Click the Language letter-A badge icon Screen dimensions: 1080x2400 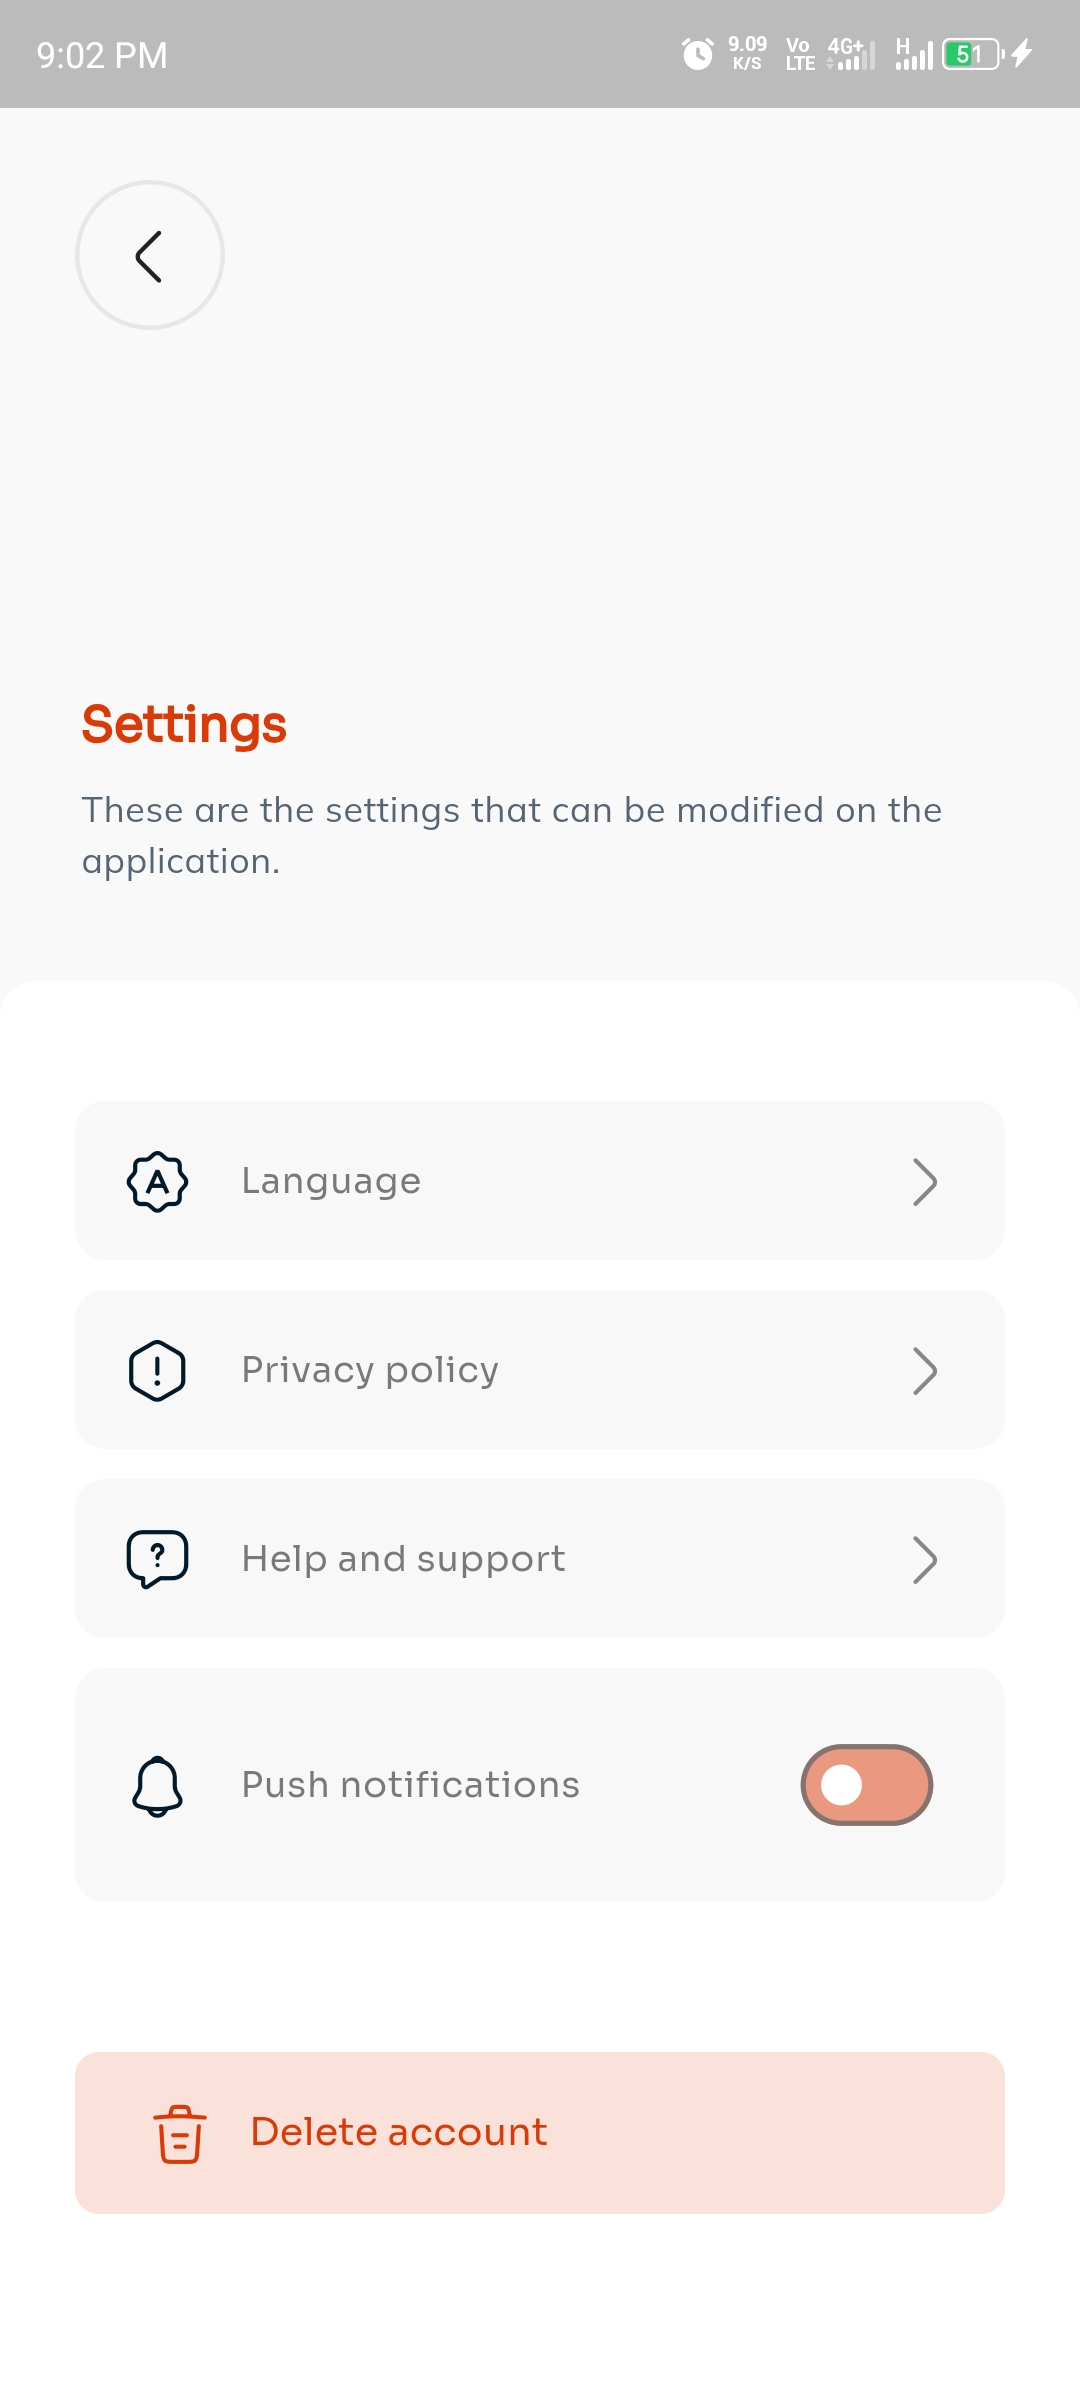tap(157, 1182)
